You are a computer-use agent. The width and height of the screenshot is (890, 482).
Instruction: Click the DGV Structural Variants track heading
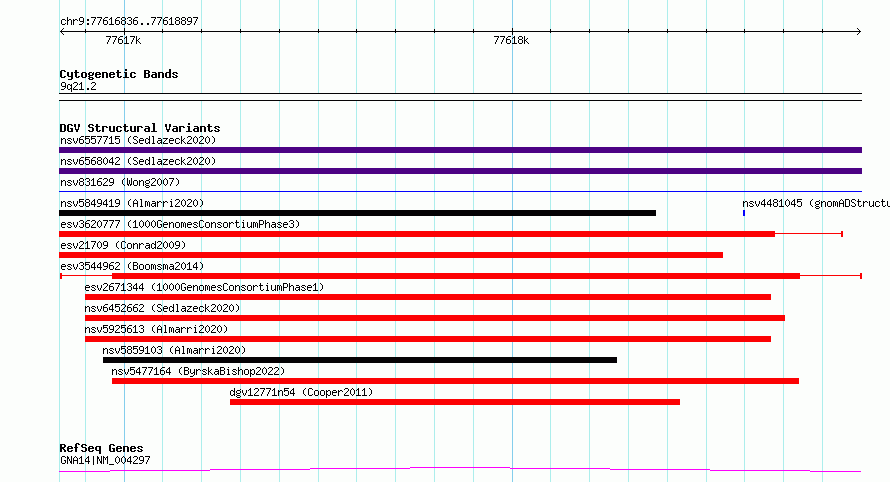pos(140,128)
